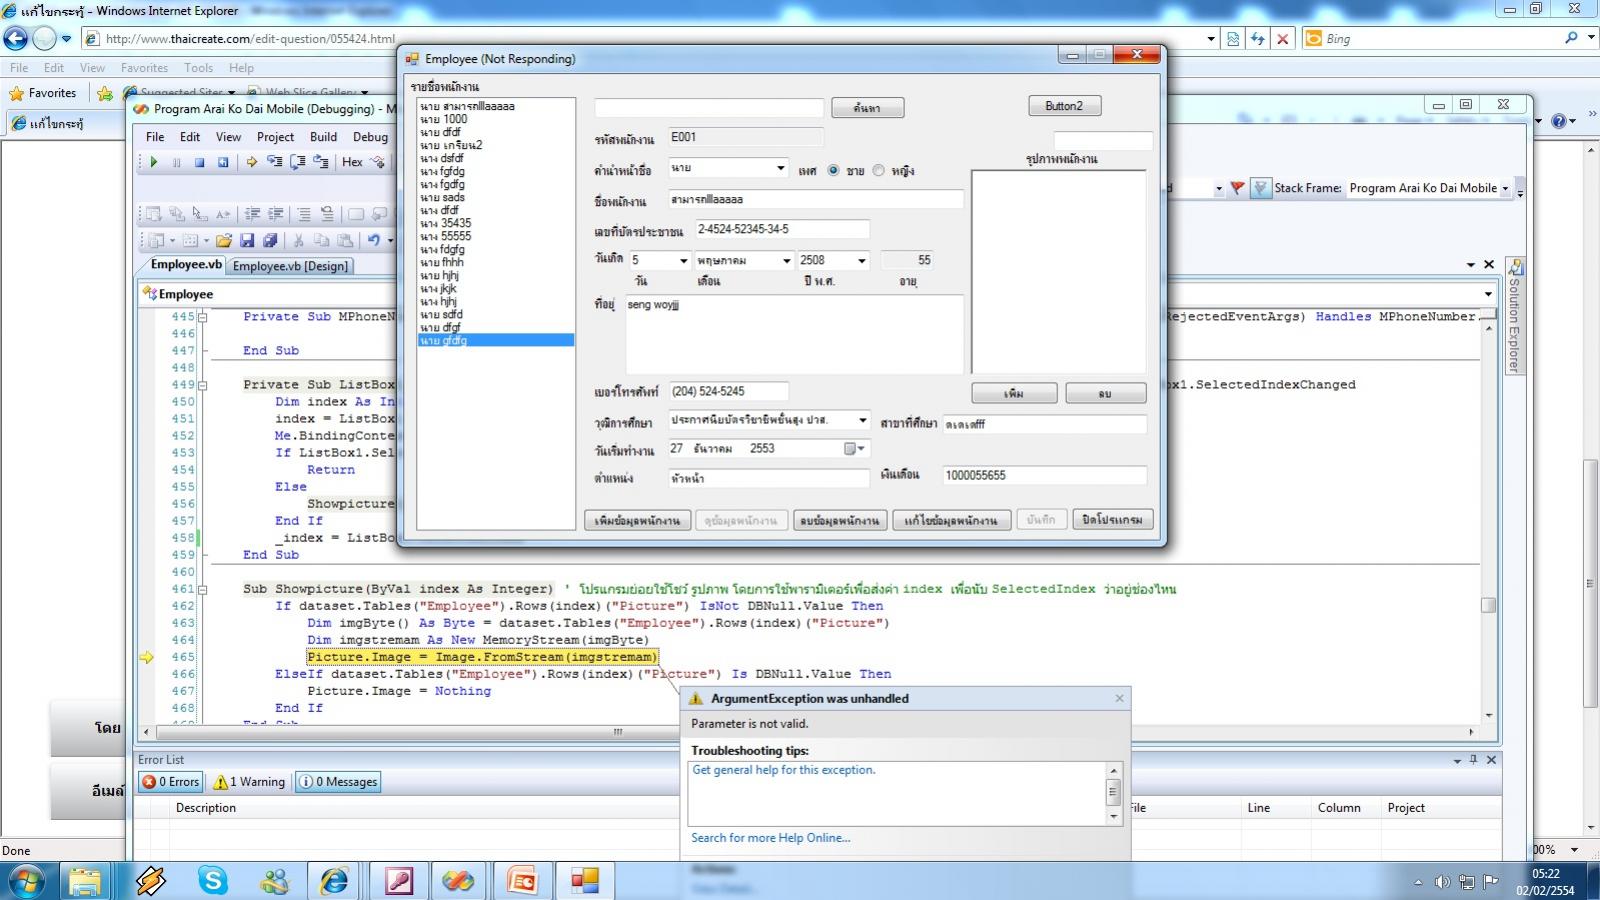
Task: Open the birth day dropdown showing 5
Action: click(683, 261)
